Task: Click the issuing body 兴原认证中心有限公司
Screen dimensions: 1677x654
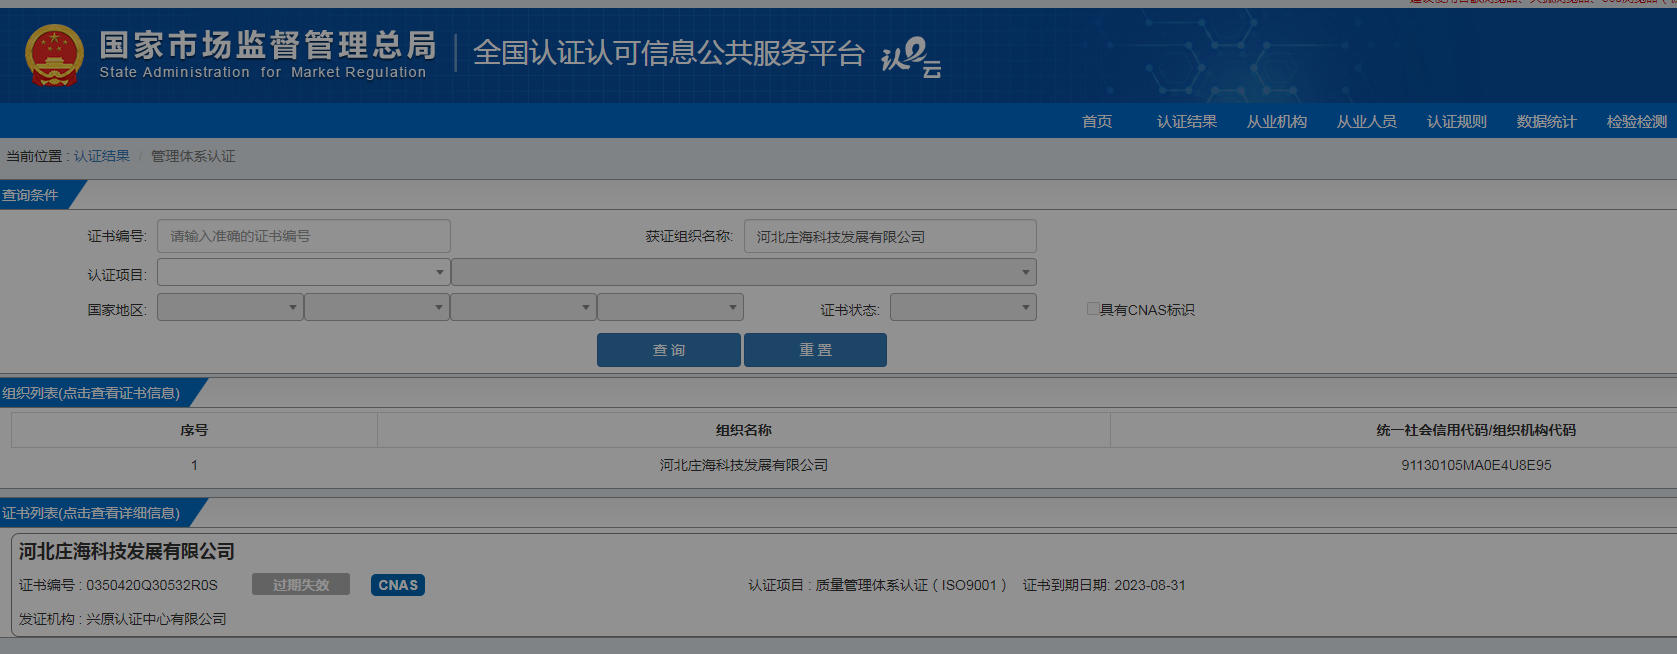Action: tap(156, 619)
